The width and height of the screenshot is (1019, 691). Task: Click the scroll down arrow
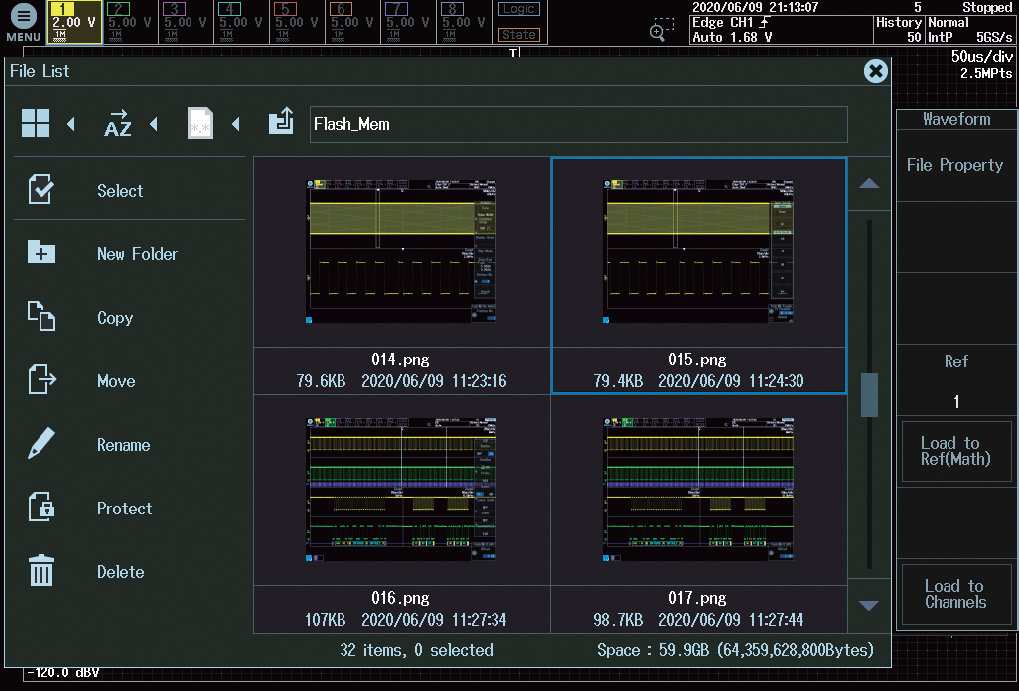click(869, 605)
